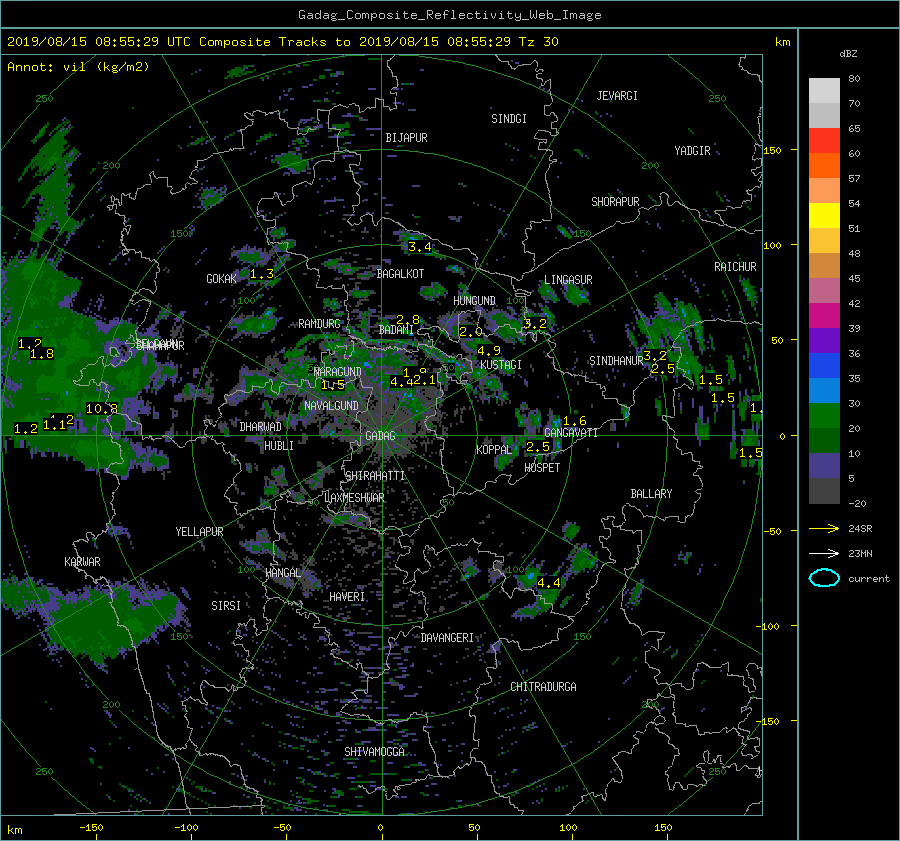Click the BIJAPUR city label
The image size is (900, 841).
click(406, 138)
